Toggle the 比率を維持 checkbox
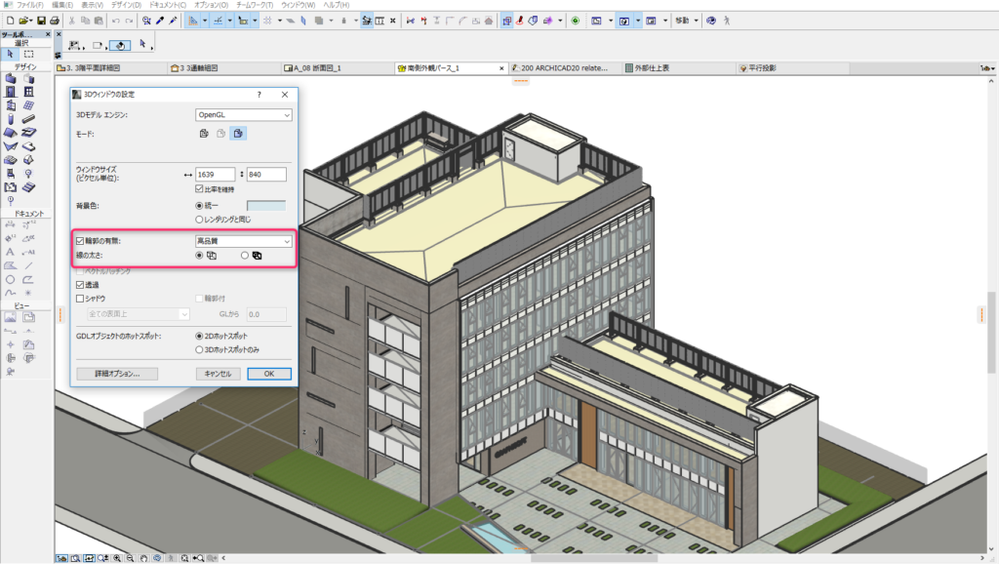999x564 pixels. (x=200, y=189)
